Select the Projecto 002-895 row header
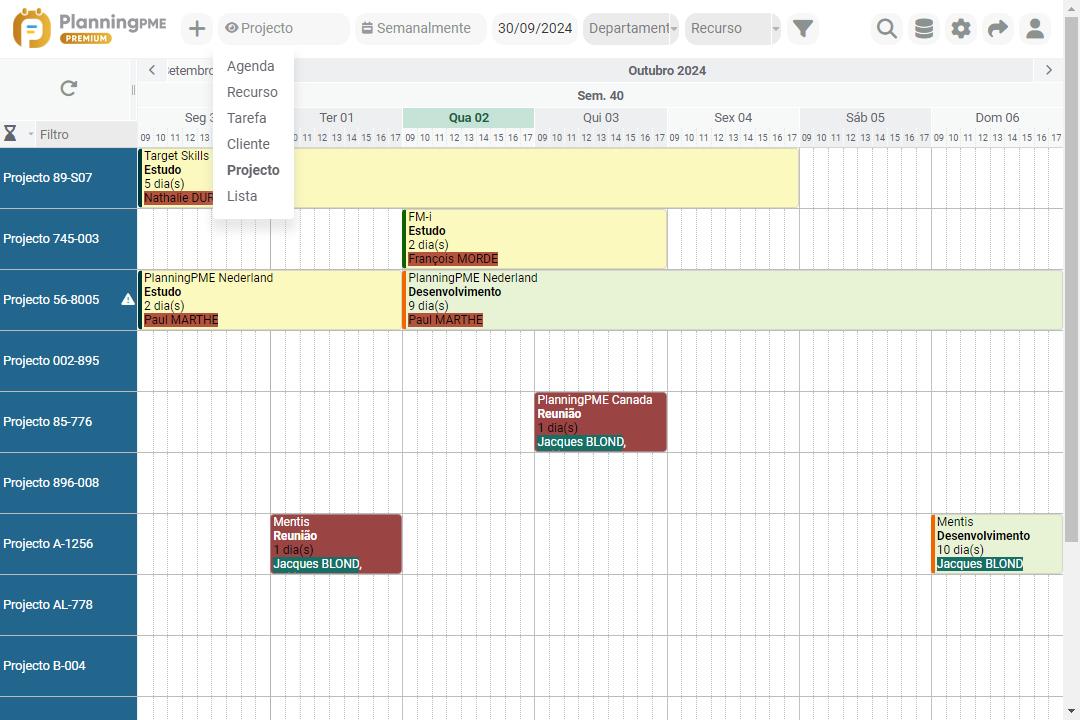 (x=68, y=361)
